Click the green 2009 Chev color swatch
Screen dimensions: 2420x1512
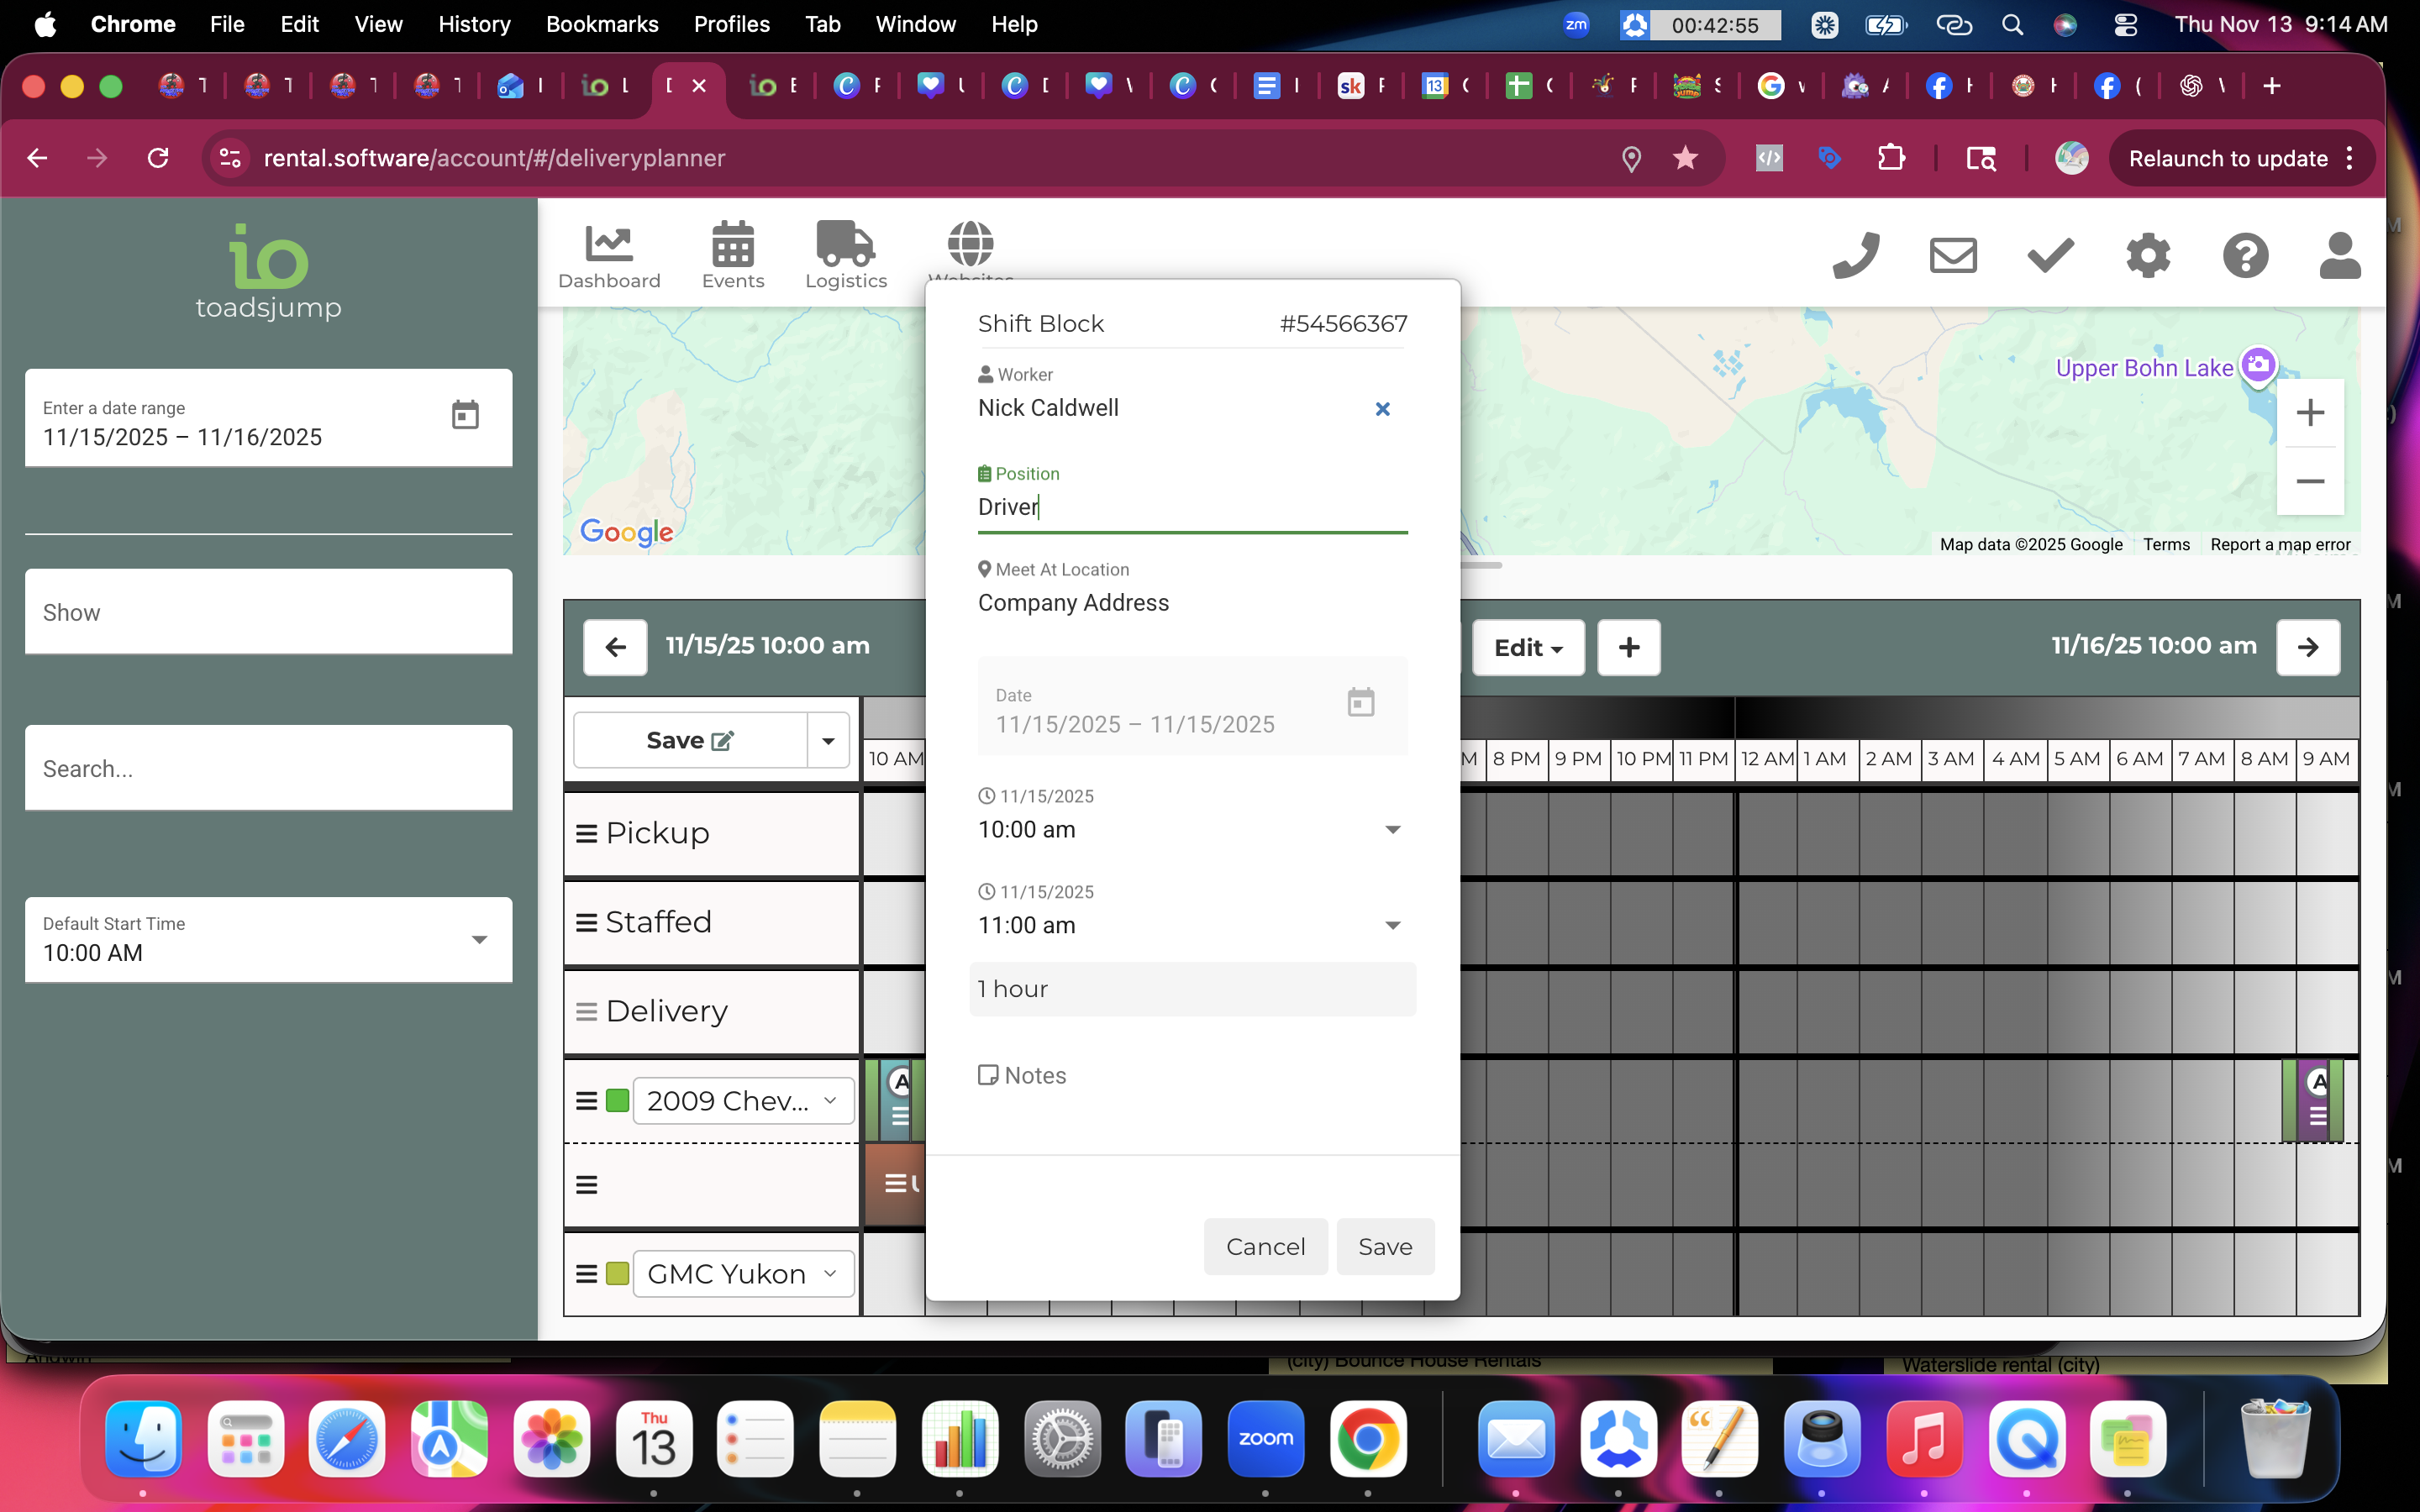[617, 1100]
